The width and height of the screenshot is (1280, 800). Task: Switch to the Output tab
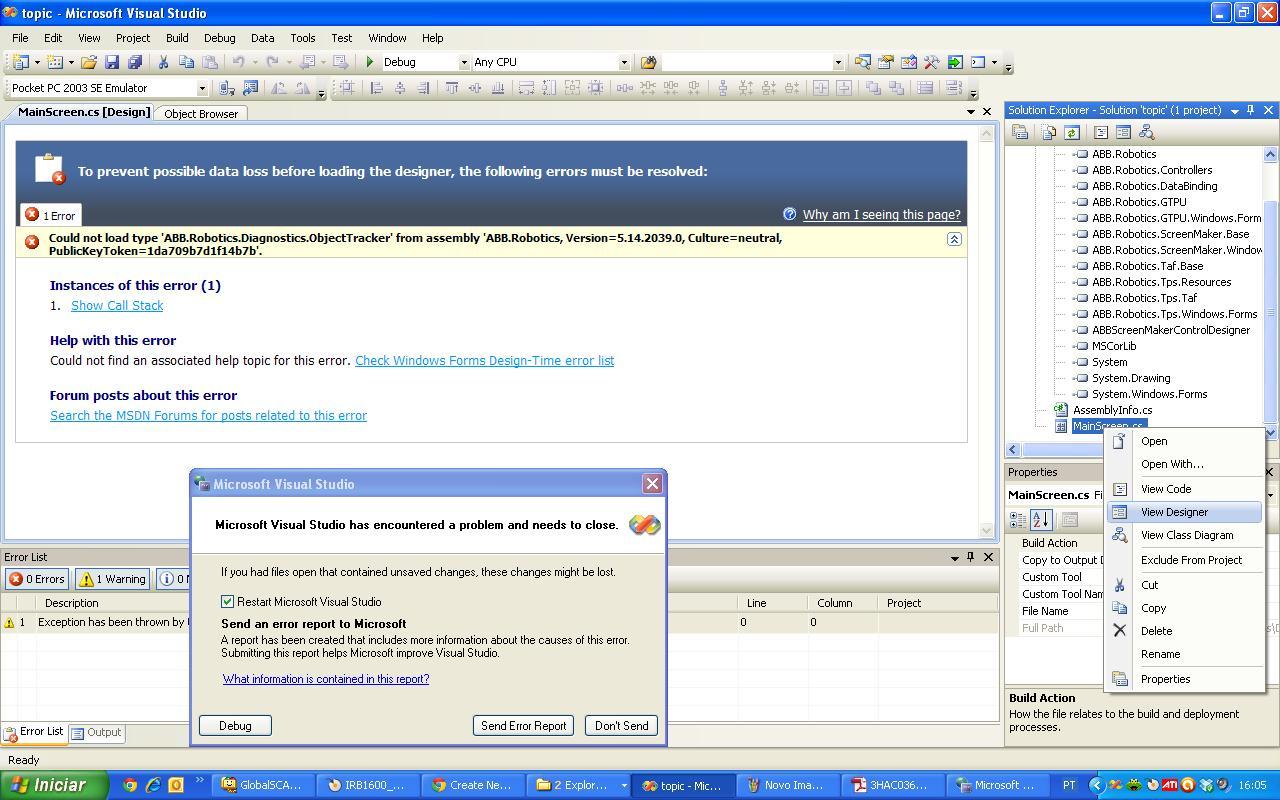96,732
